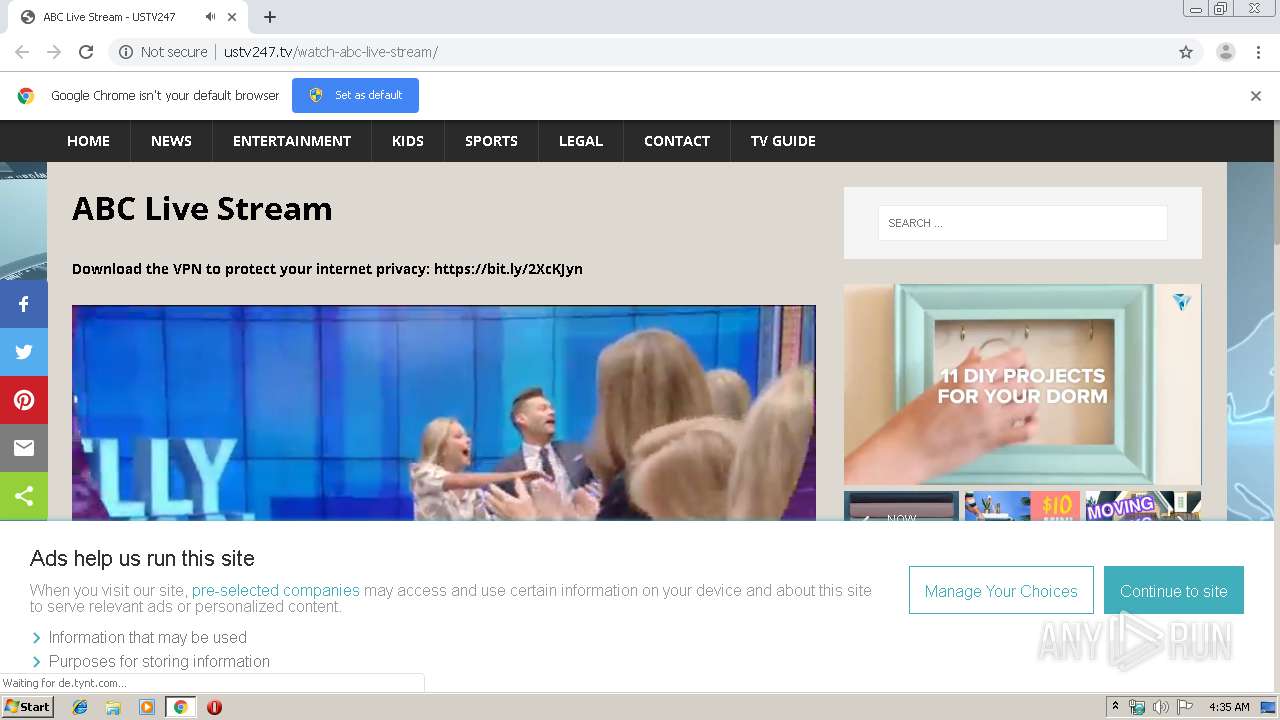Screen dimensions: 1280x720
Task: Mute tab using speaker icon
Action: [210, 17]
